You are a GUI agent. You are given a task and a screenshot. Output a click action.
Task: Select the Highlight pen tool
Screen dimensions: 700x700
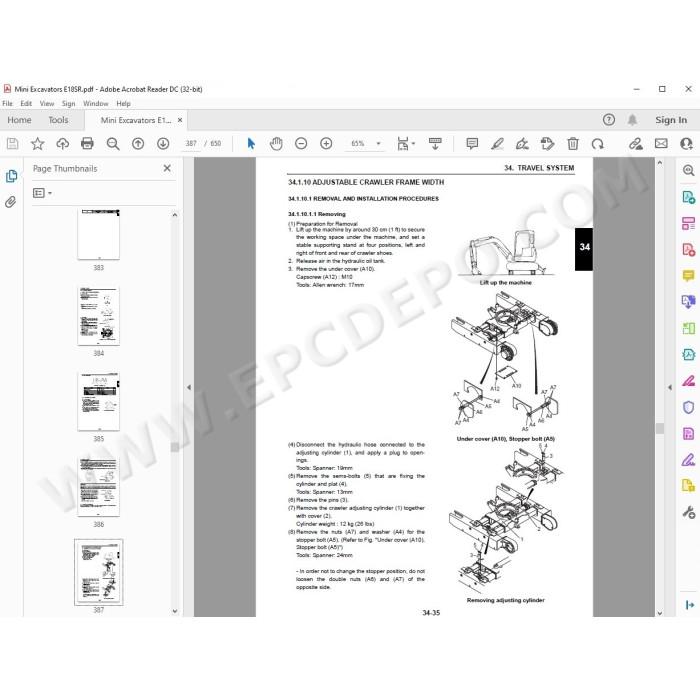tap(497, 143)
